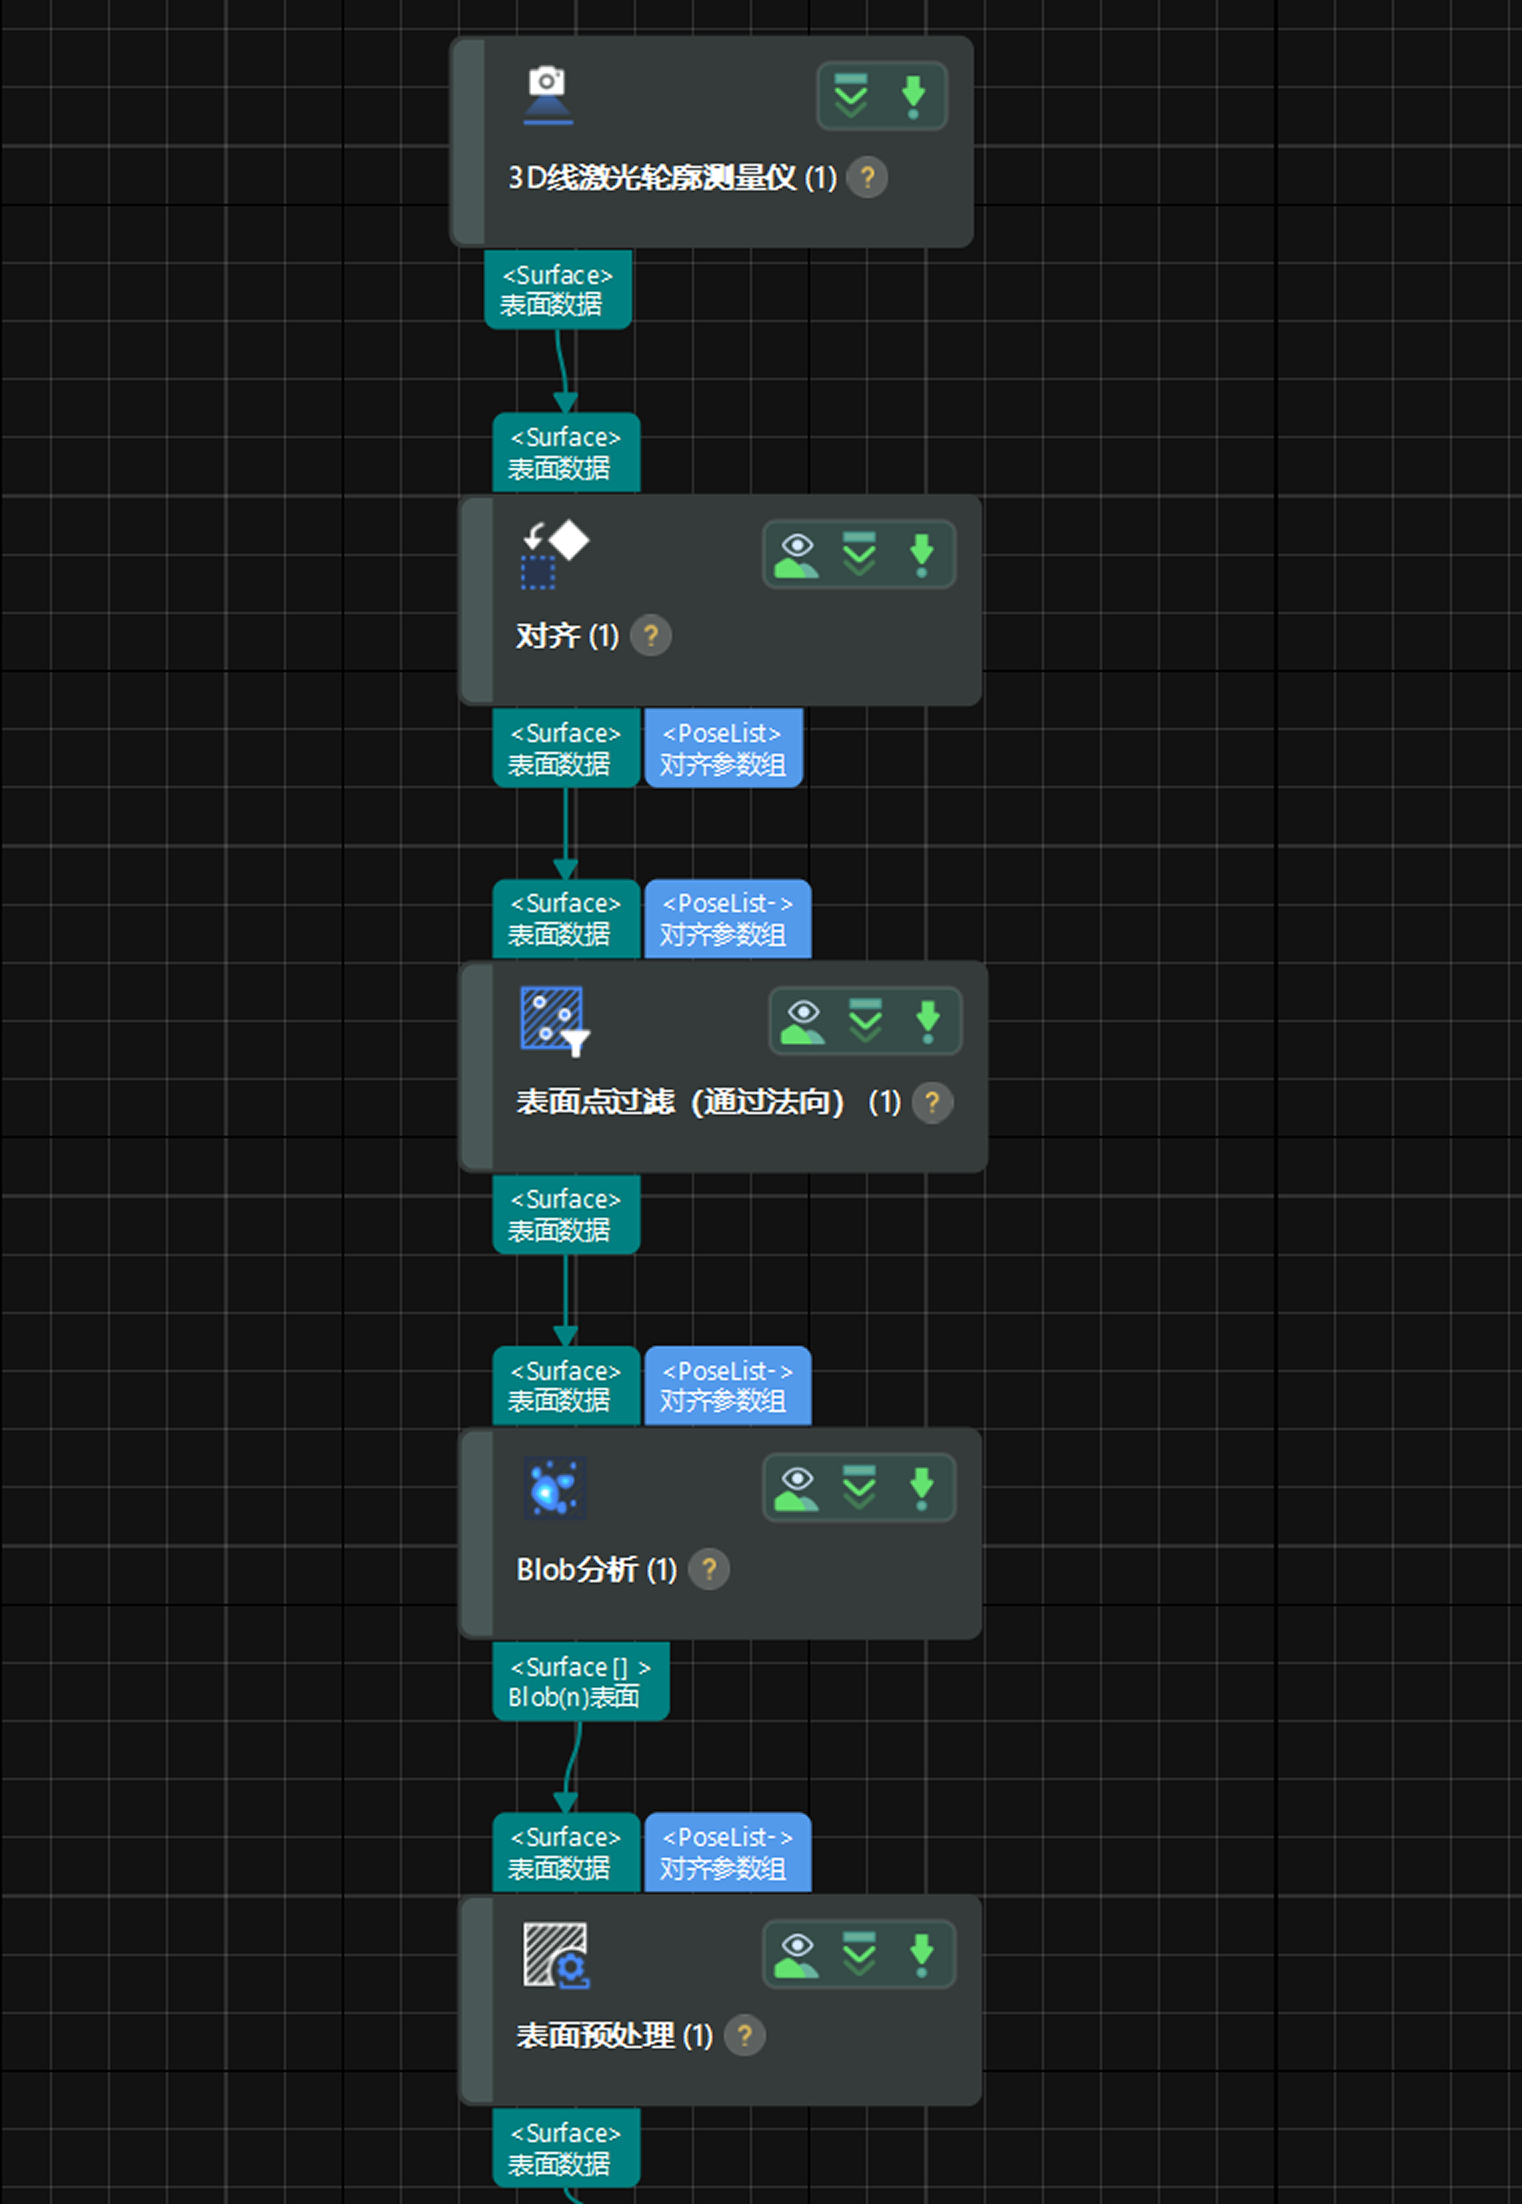Viewport: 1522px width, 2204px height.
Task: Click the Surface input port above 表面预处理
Action: pyautogui.click(x=566, y=1852)
